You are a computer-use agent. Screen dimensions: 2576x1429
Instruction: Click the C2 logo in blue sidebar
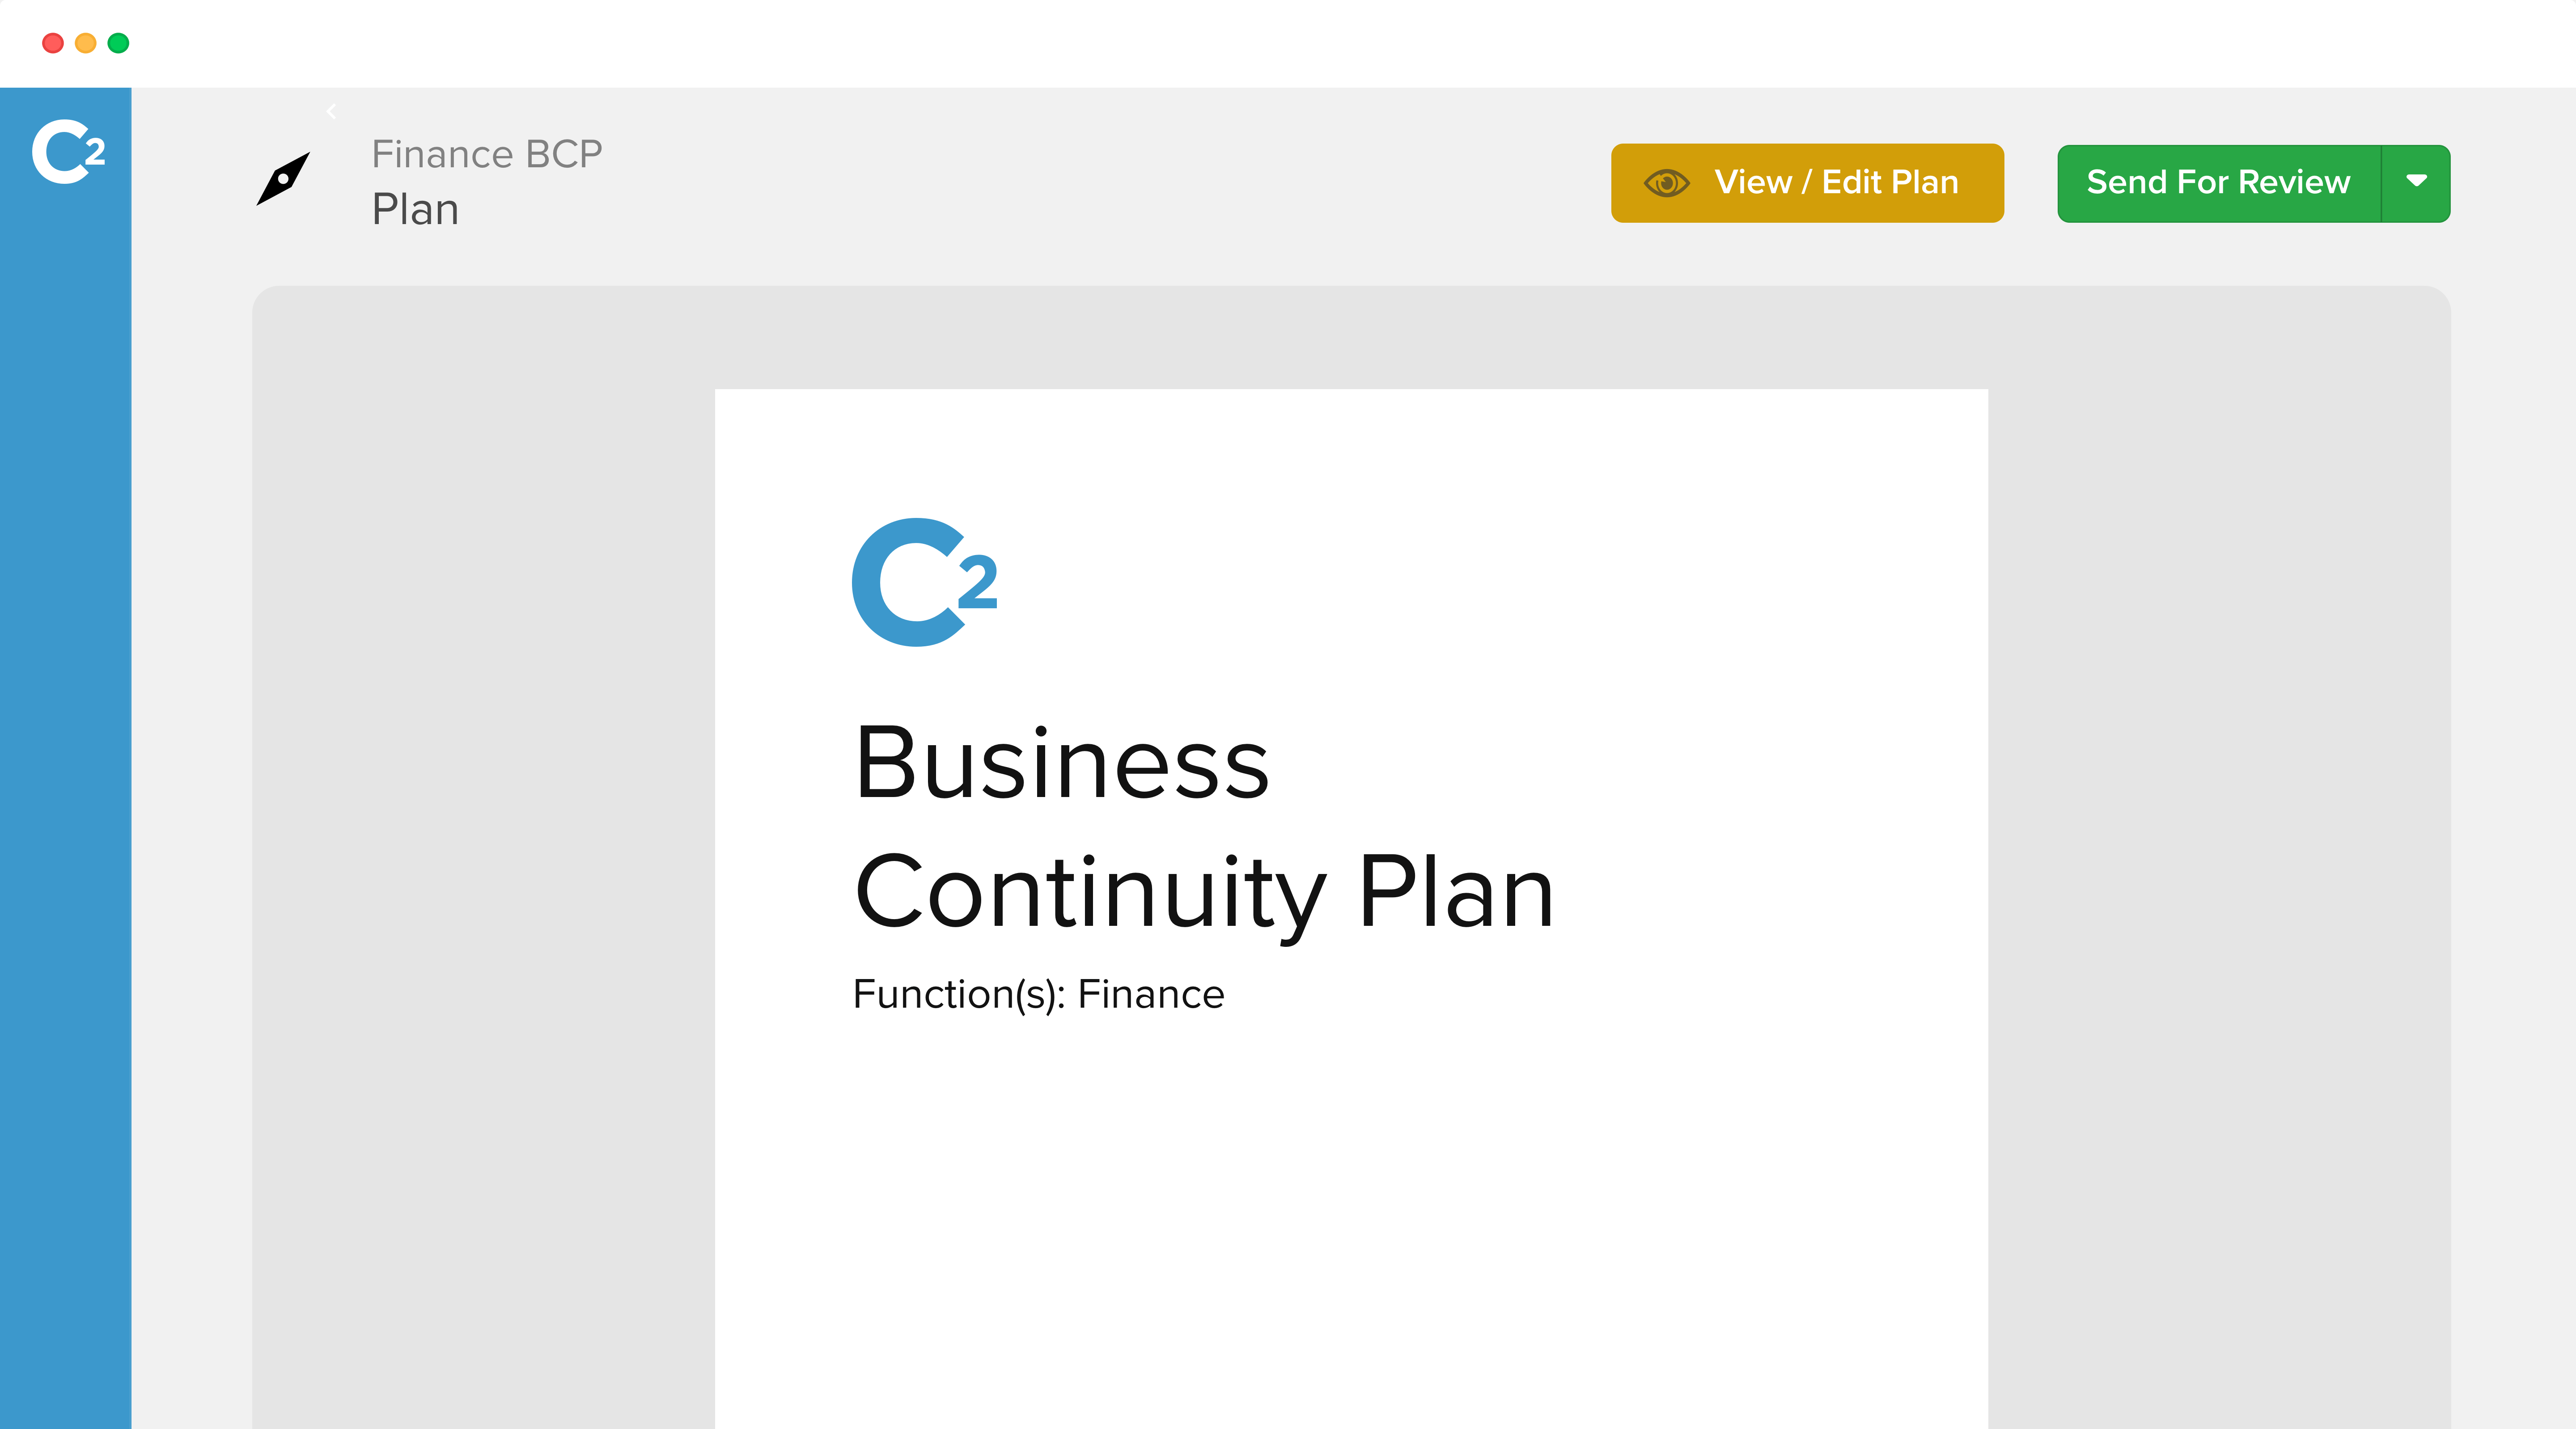(68, 152)
